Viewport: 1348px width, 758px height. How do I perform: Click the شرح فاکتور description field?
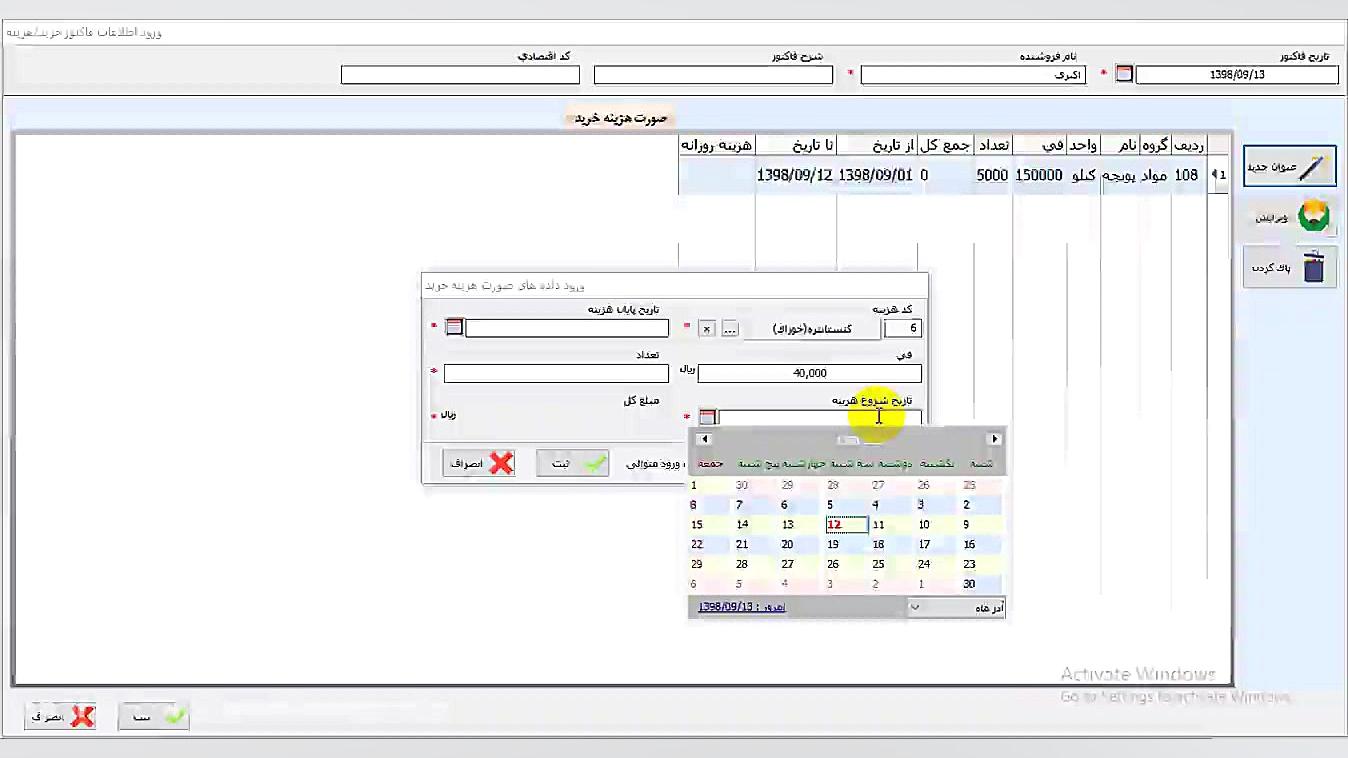point(713,74)
